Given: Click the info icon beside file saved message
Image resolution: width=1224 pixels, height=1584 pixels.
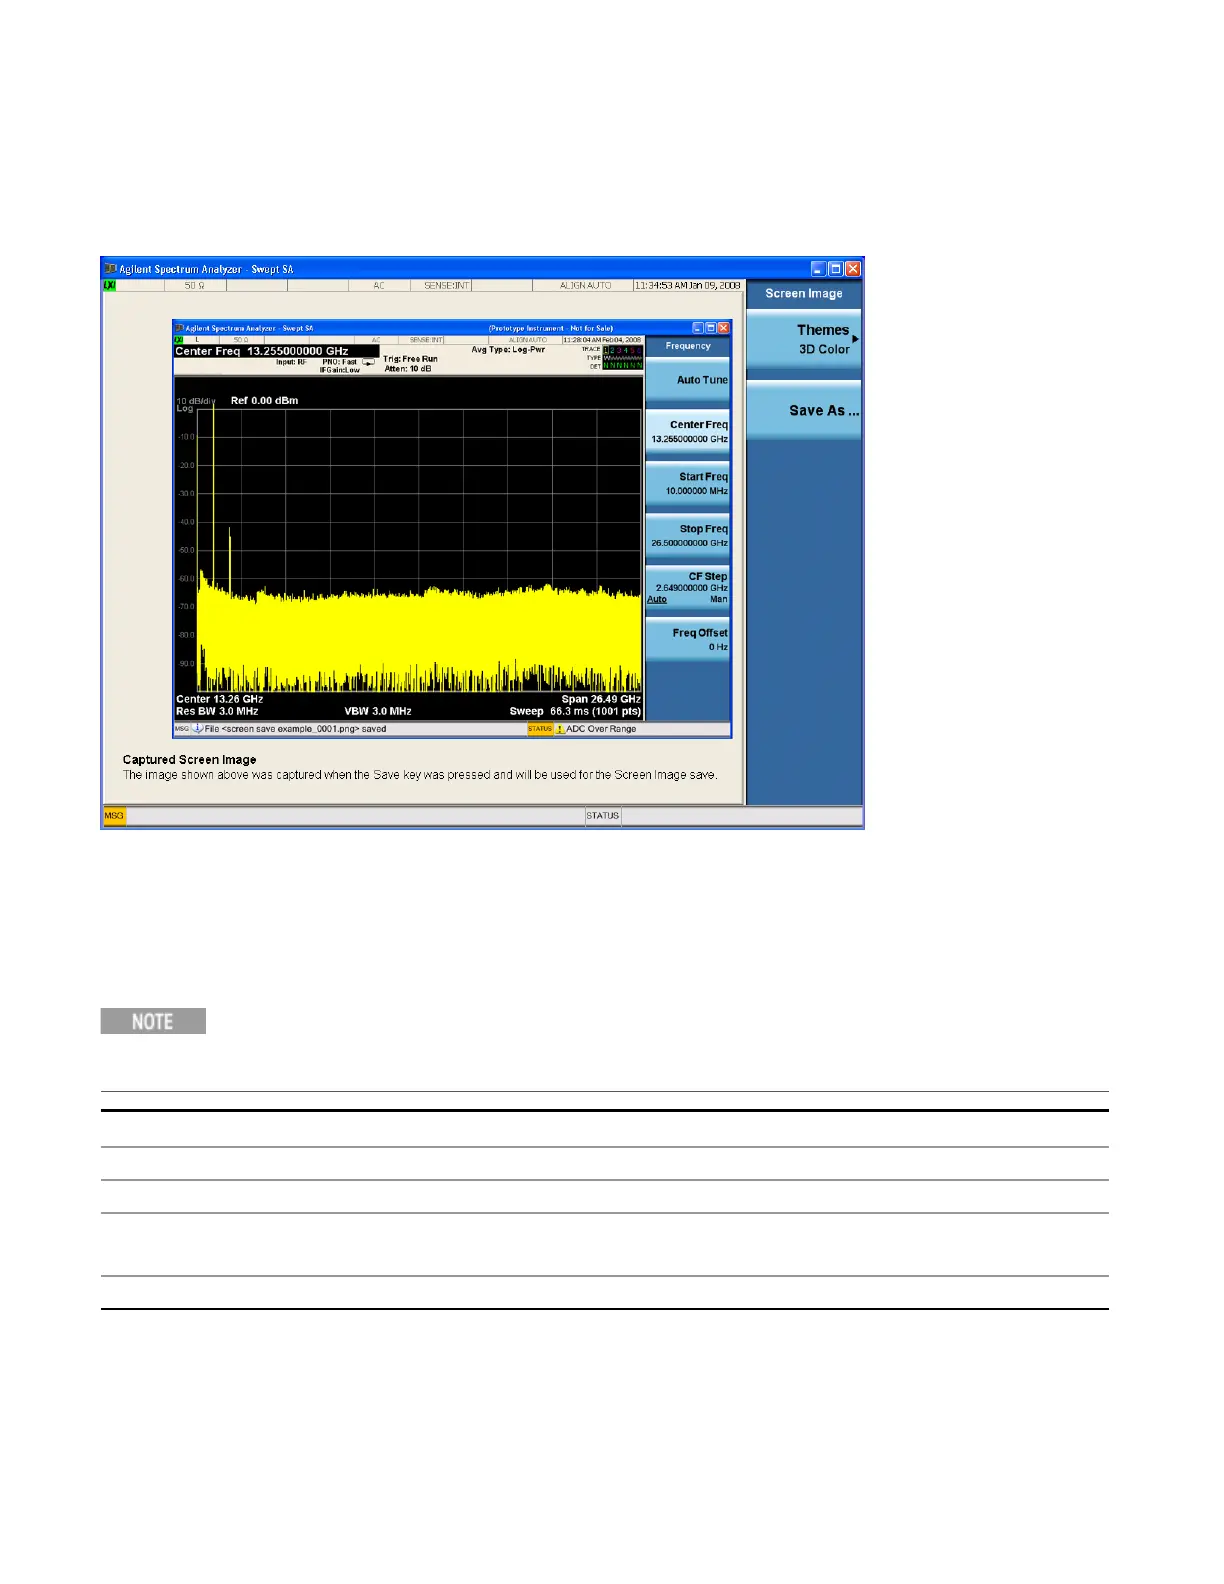Looking at the screenshot, I should click(197, 729).
